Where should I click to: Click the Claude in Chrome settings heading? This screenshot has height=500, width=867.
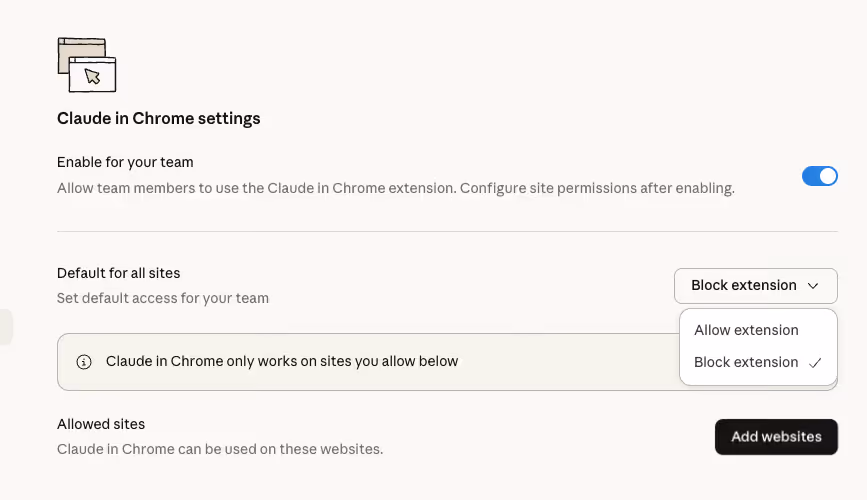pyautogui.click(x=158, y=118)
